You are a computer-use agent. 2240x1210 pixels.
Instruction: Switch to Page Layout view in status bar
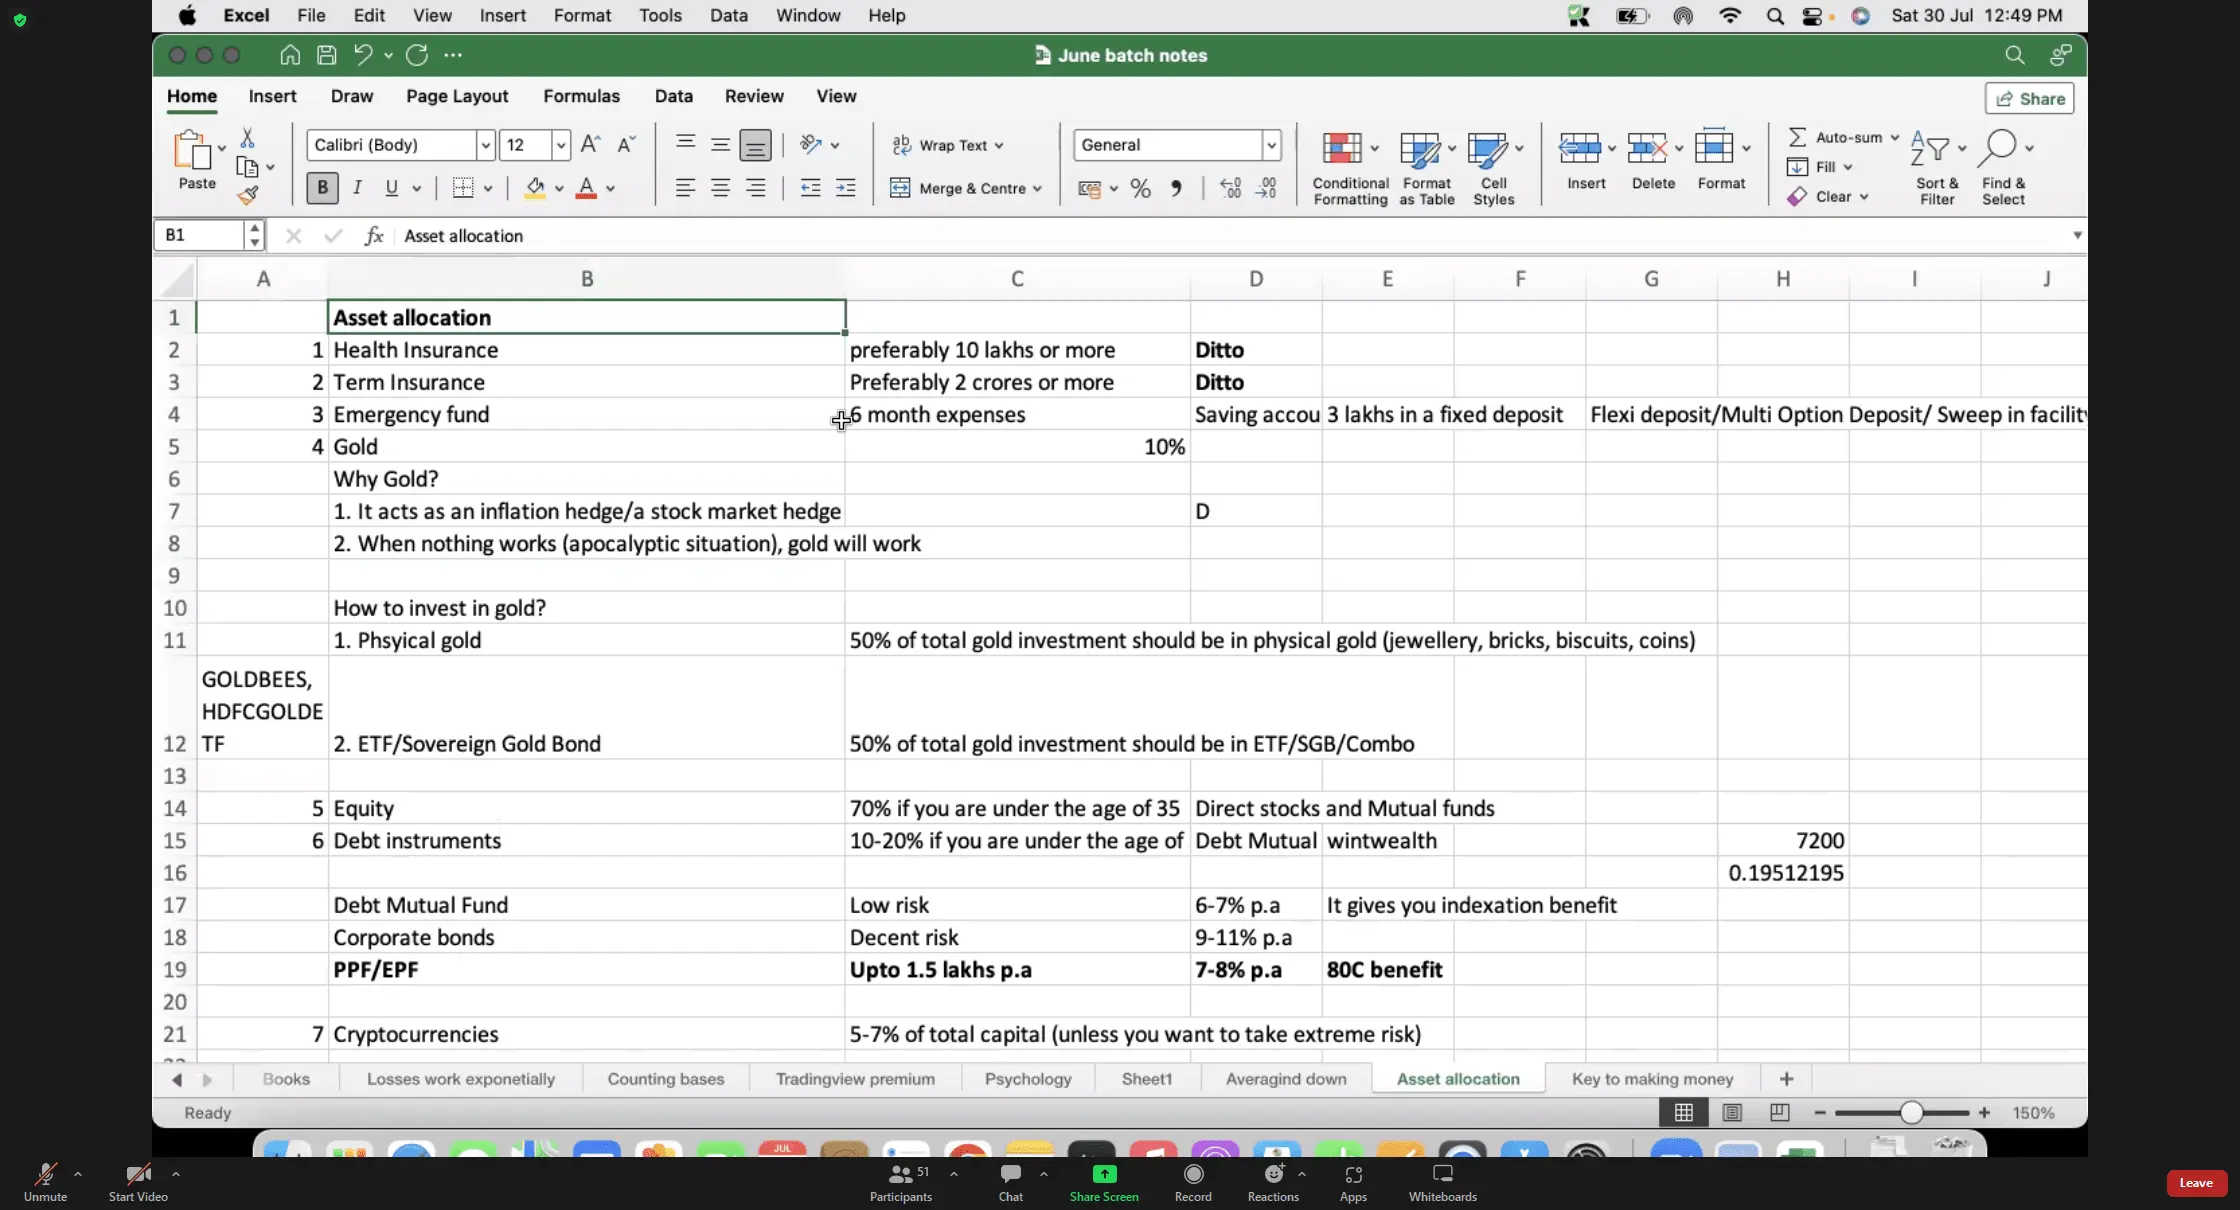tap(1732, 1112)
